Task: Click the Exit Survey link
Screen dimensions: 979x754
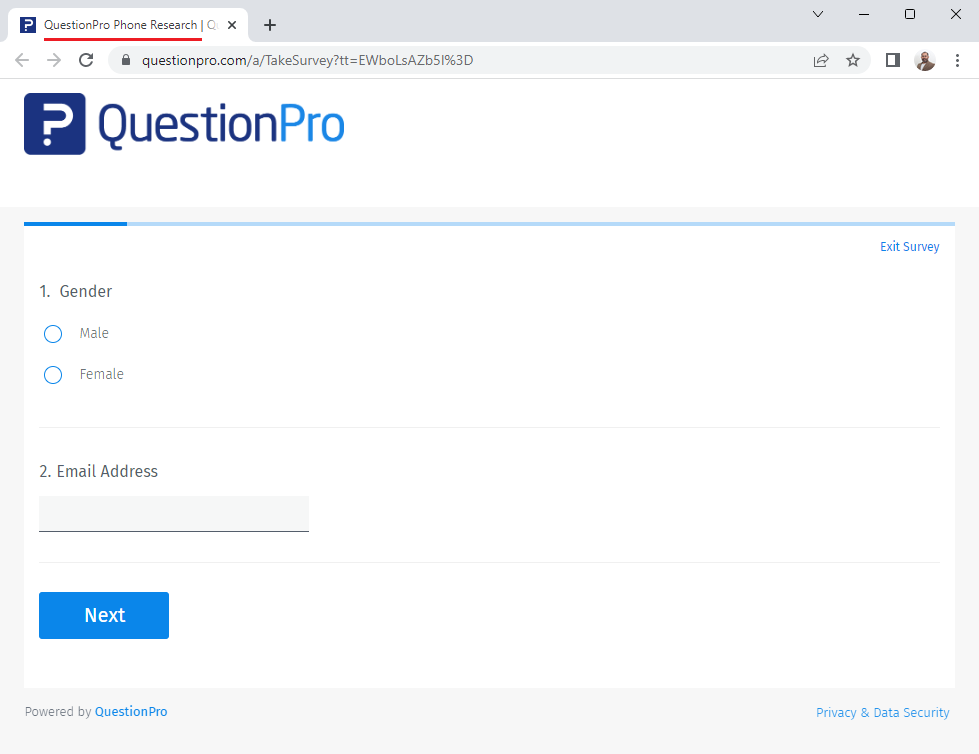Action: pos(909,246)
